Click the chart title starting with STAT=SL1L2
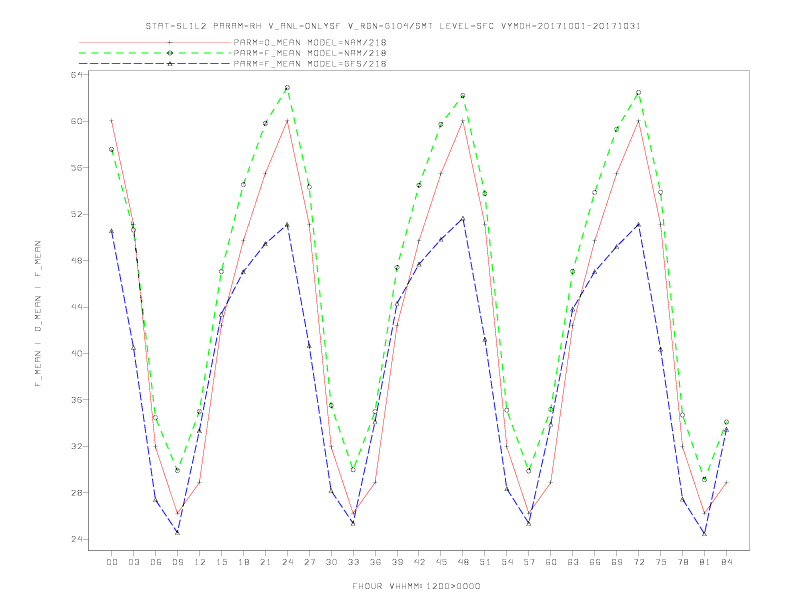This screenshot has width=792, height=612. pyautogui.click(x=393, y=26)
